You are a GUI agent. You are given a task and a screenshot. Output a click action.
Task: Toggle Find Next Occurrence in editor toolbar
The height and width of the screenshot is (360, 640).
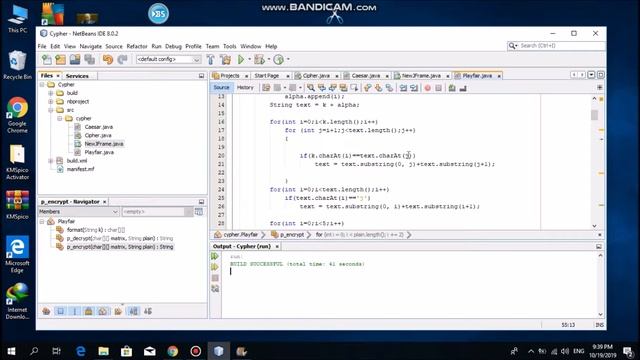(x=332, y=88)
